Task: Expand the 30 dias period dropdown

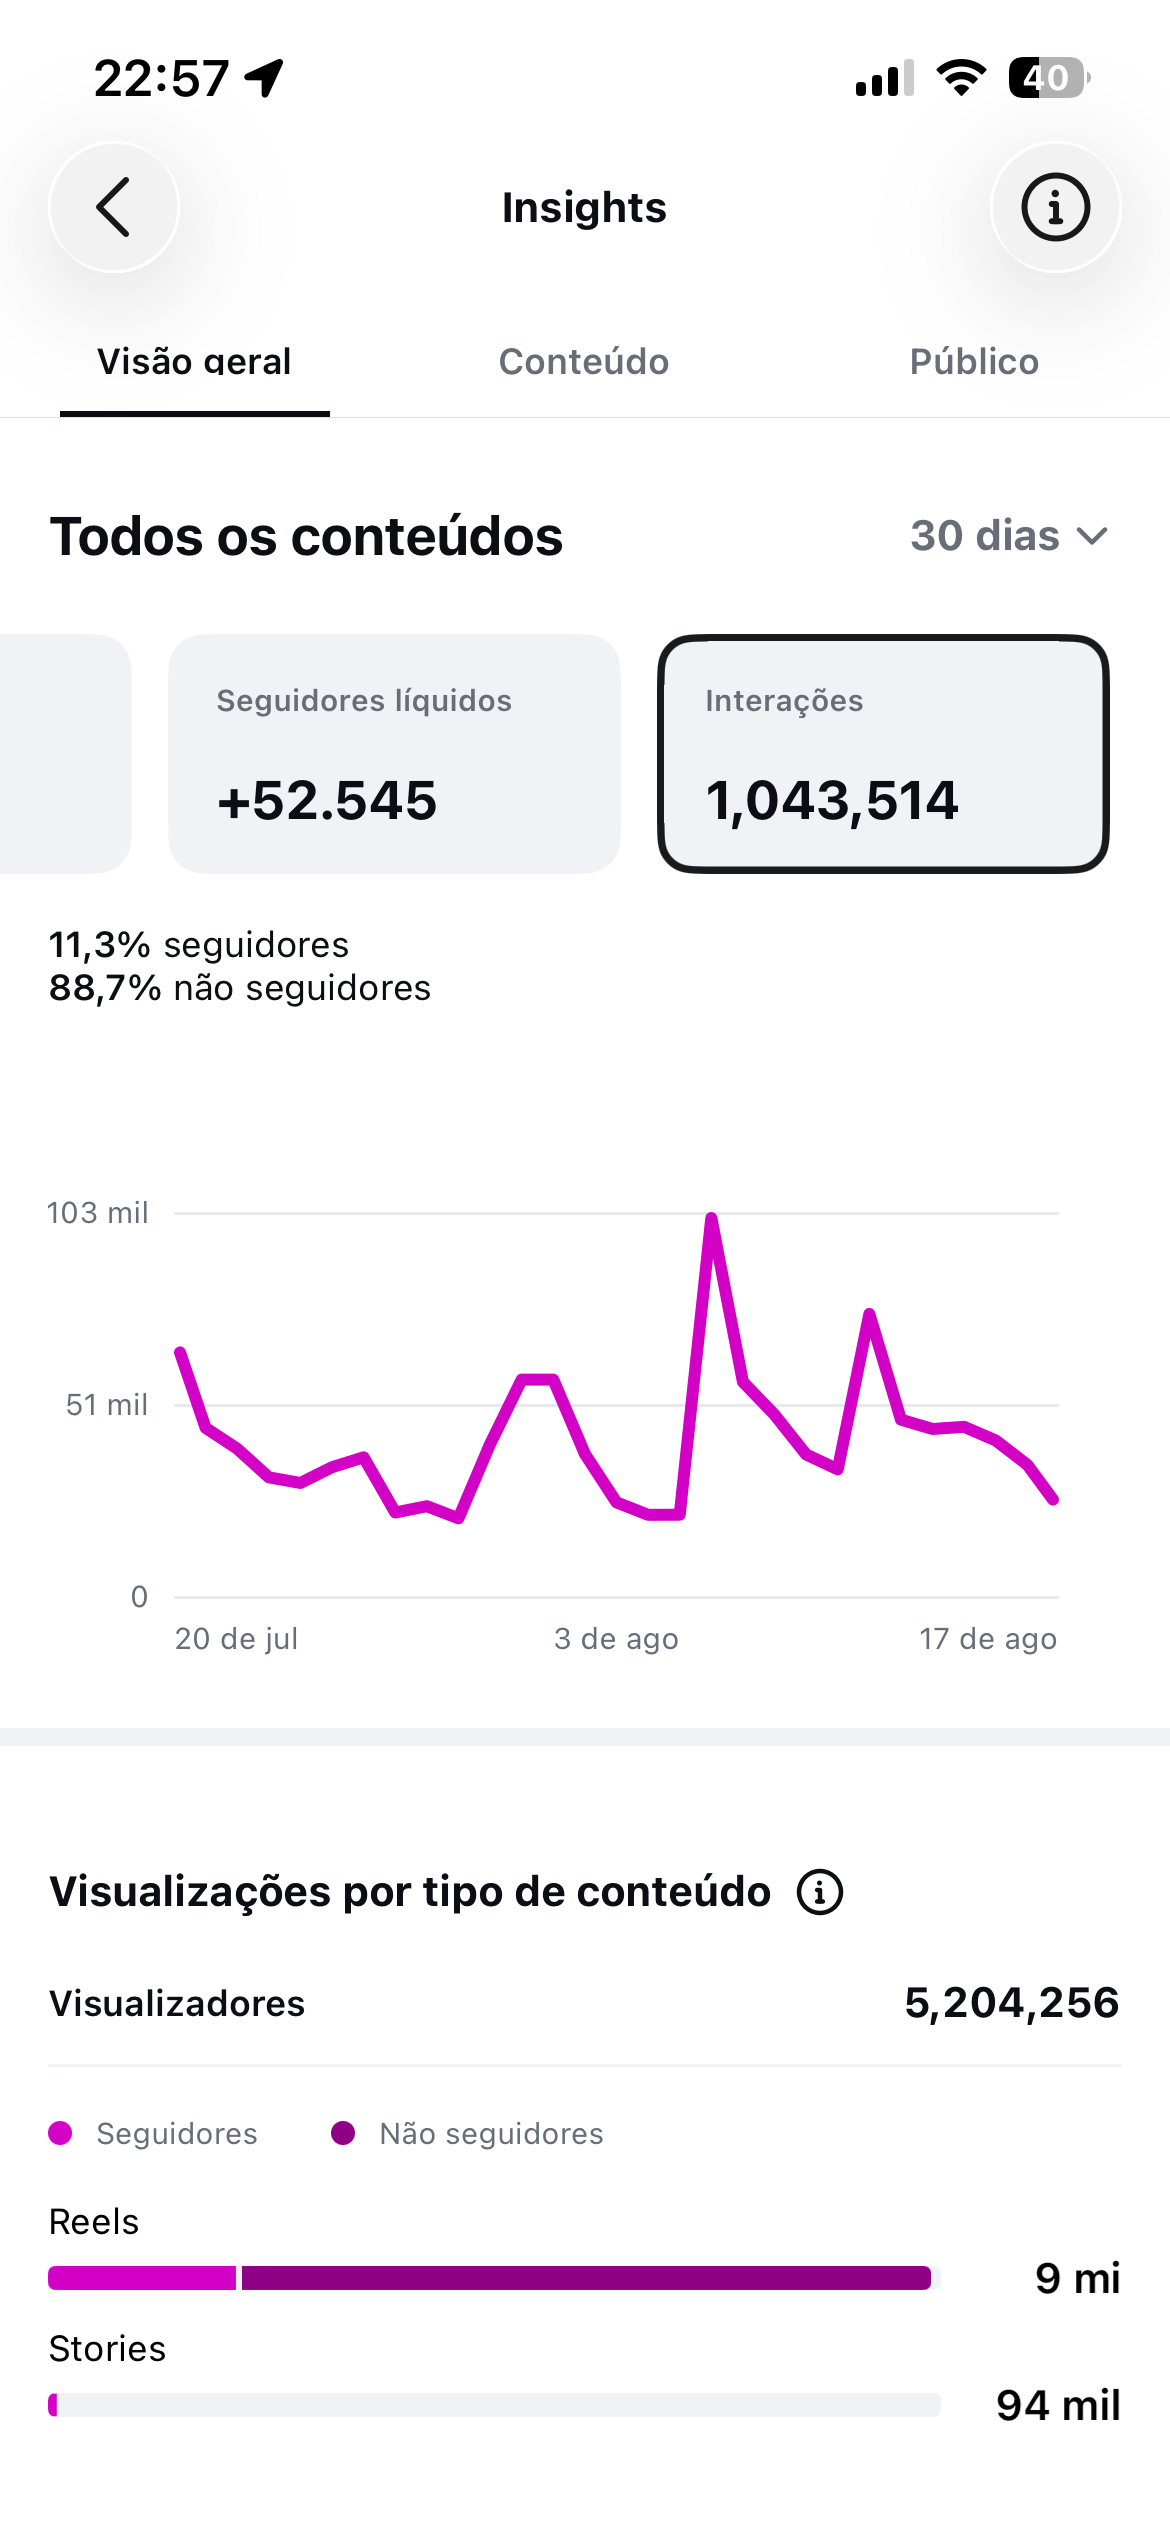Action: [x=1009, y=536]
